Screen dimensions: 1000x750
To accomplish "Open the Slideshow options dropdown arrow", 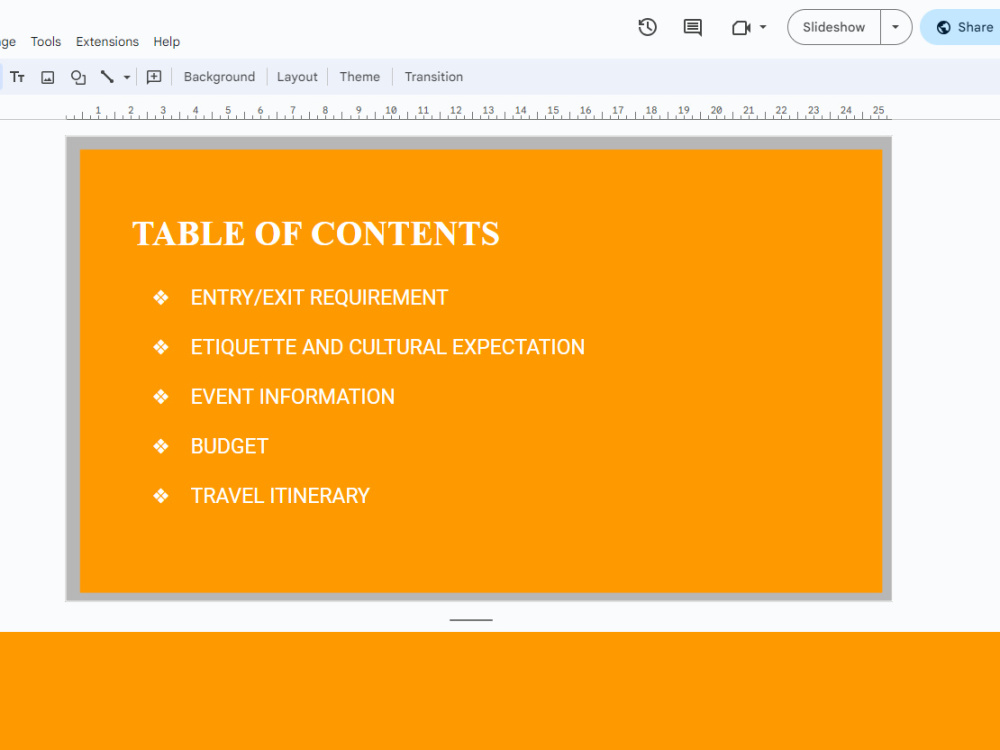I will 895,27.
